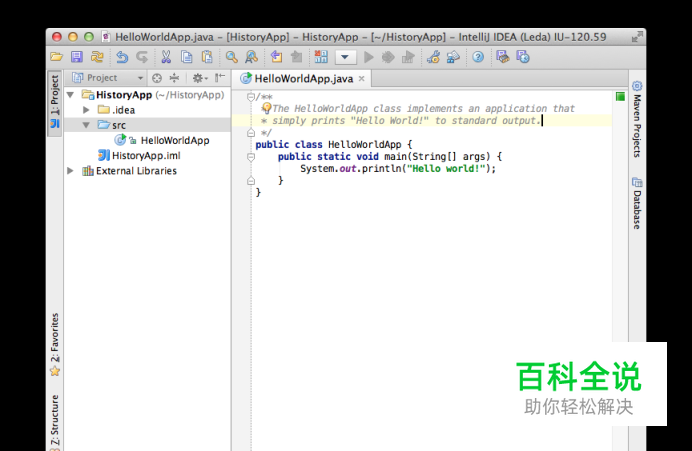This screenshot has height=451, width=692.
Task: Close the HelloWorldApp.java tab
Action: (x=361, y=79)
